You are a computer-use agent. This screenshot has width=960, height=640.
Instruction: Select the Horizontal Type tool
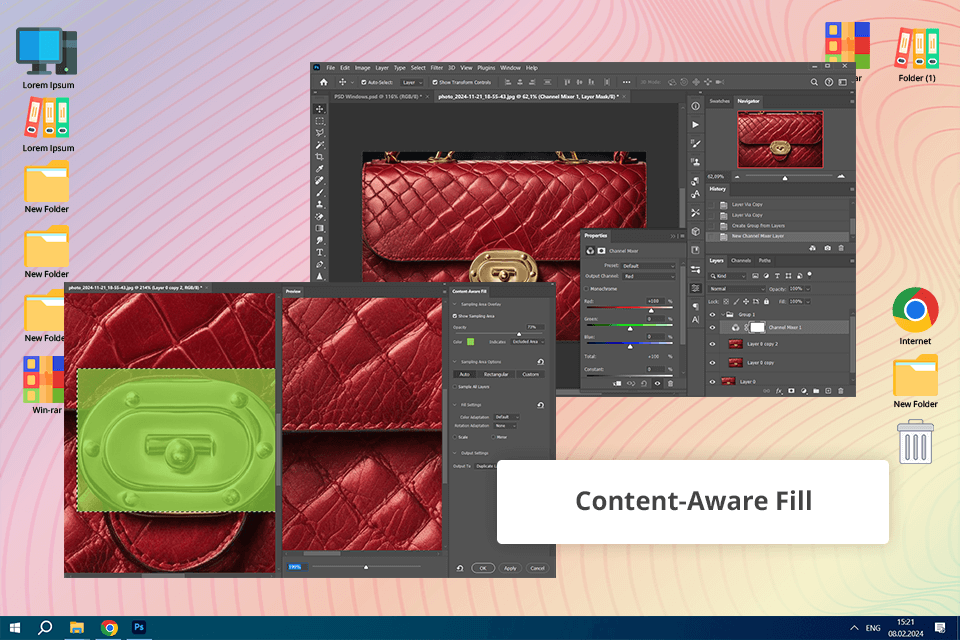tap(320, 252)
